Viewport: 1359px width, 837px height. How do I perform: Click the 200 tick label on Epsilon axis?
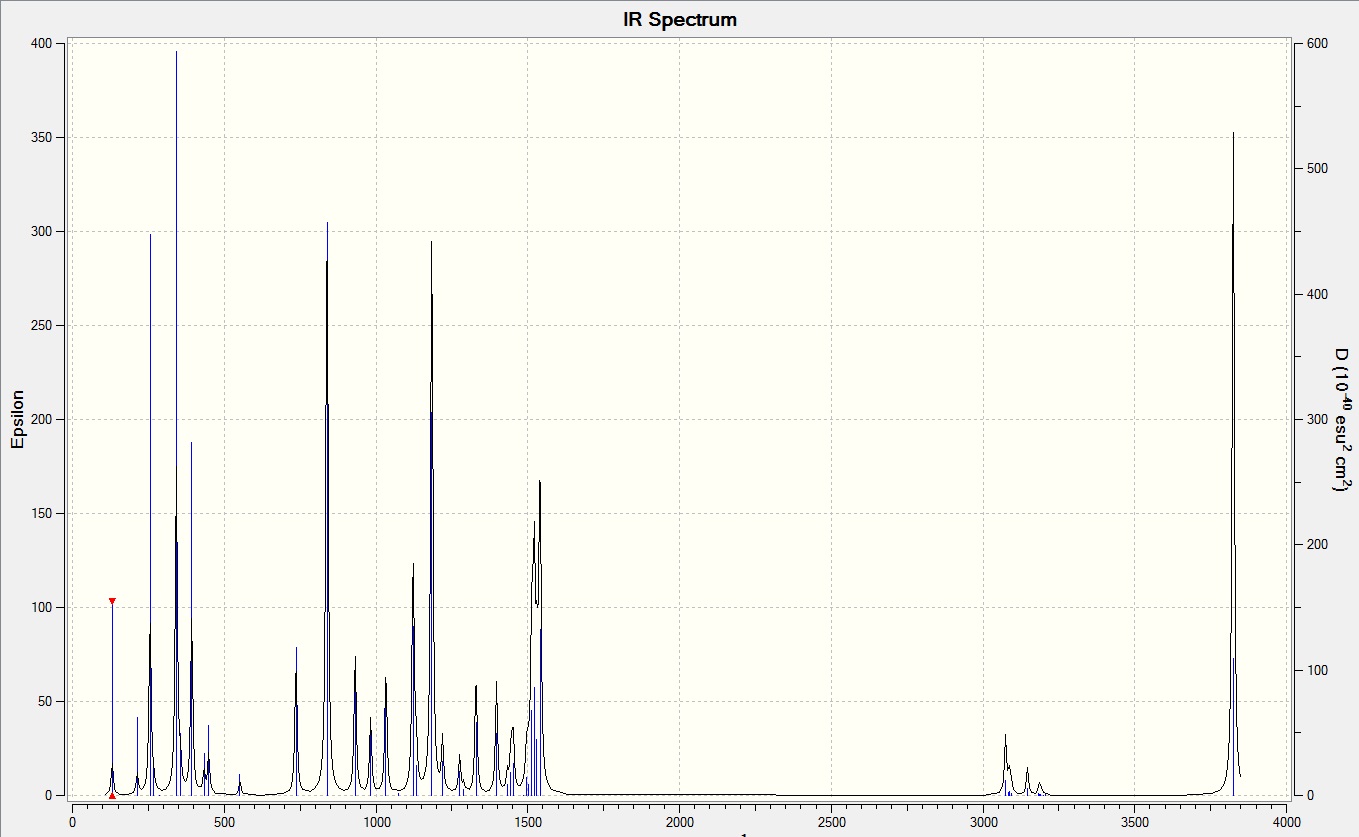[42, 419]
